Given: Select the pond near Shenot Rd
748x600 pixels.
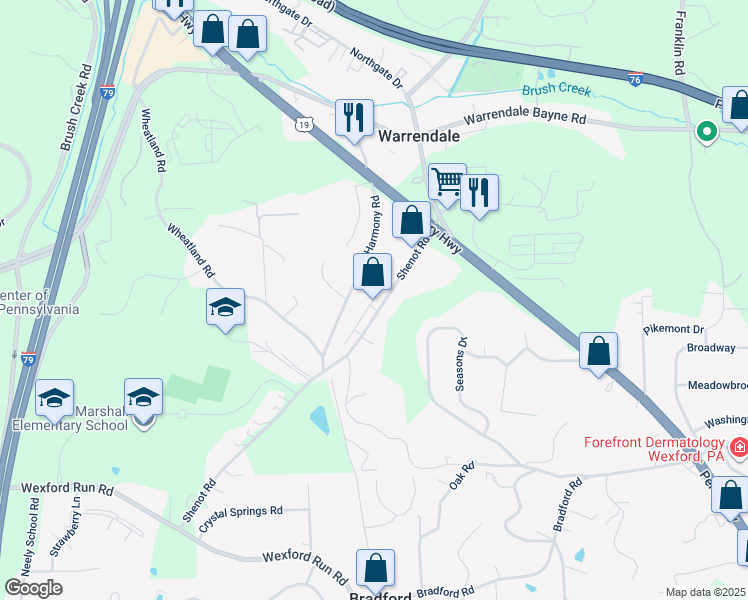Looking at the screenshot, I should 320,420.
